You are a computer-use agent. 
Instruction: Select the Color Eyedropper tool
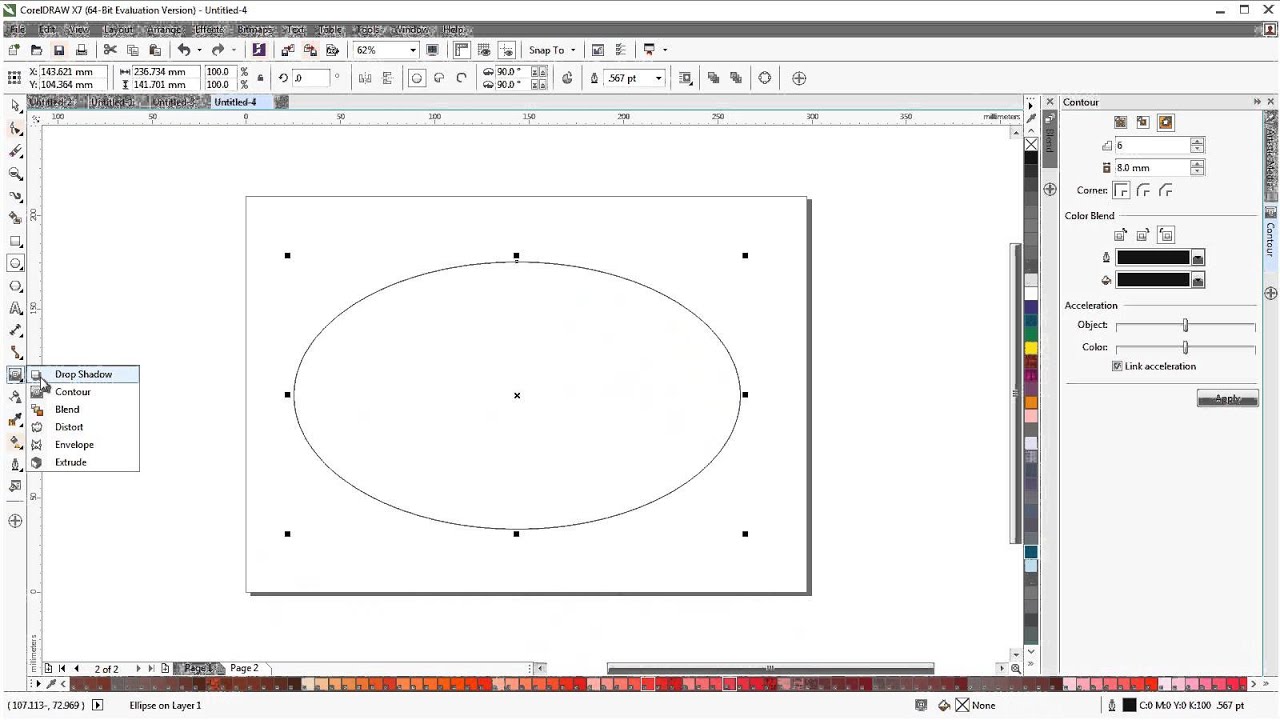[x=15, y=419]
